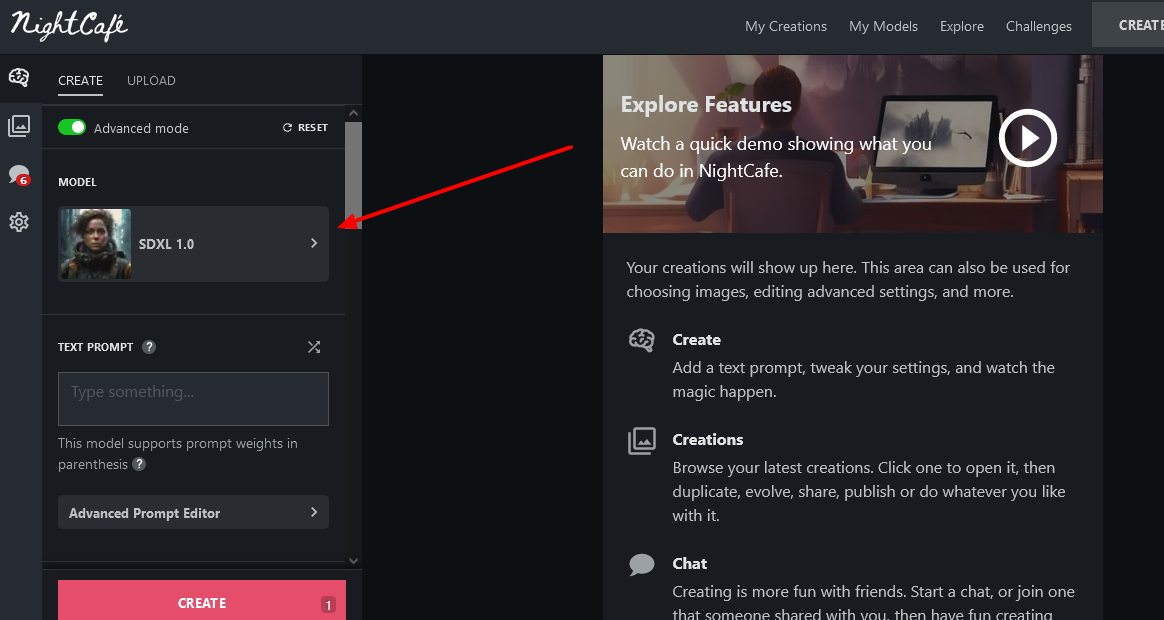This screenshot has height=620, width=1164.
Task: Click the Create heading in features list
Action: (696, 339)
